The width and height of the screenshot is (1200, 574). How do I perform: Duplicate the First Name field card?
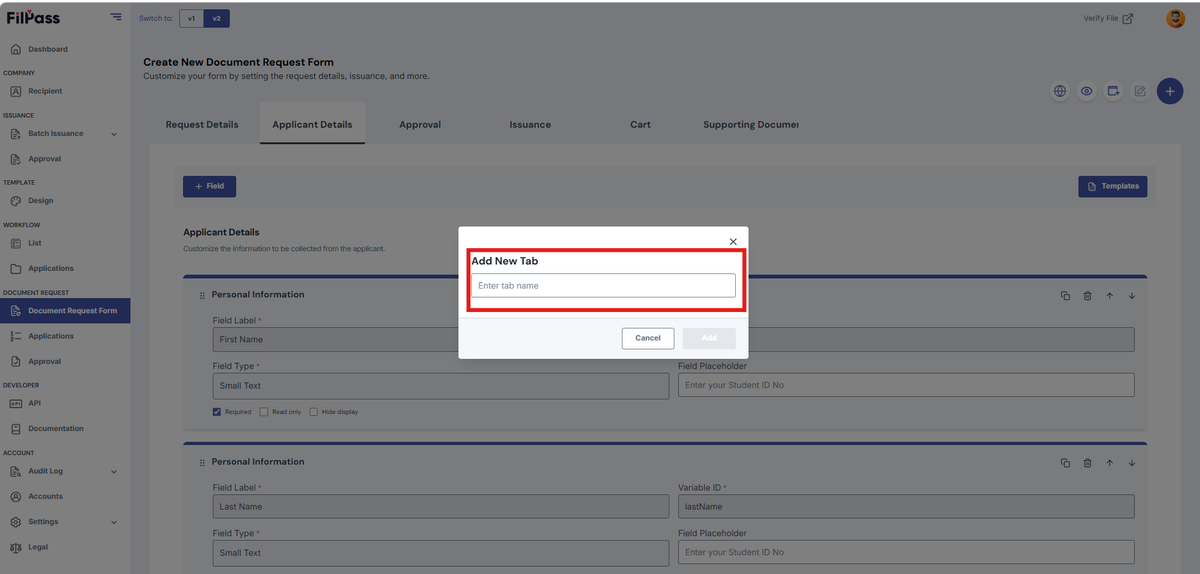[x=1065, y=296]
